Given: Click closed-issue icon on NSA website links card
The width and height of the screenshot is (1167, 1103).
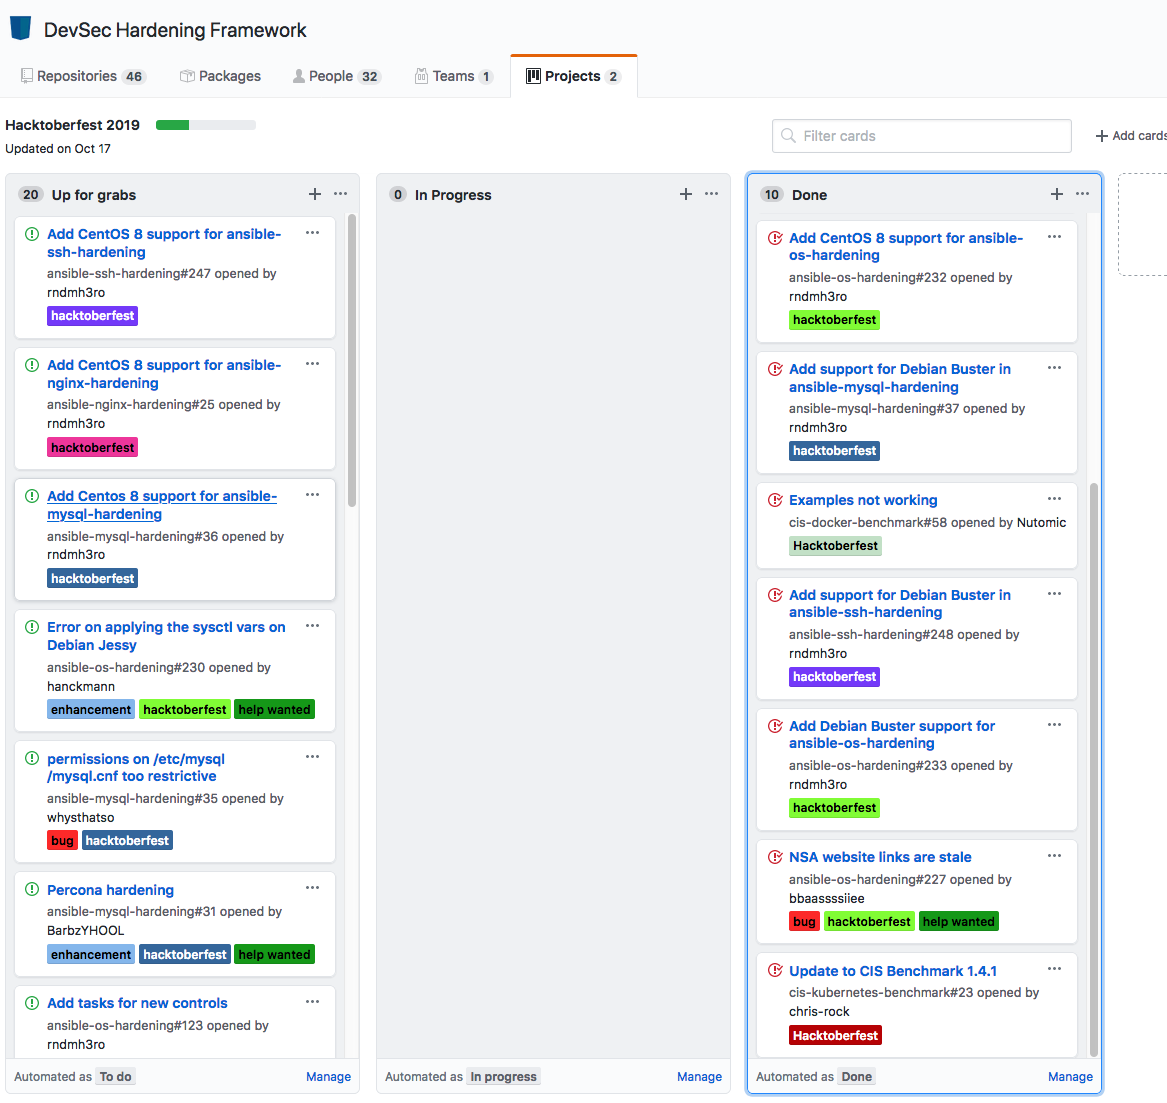Looking at the screenshot, I should tap(775, 857).
